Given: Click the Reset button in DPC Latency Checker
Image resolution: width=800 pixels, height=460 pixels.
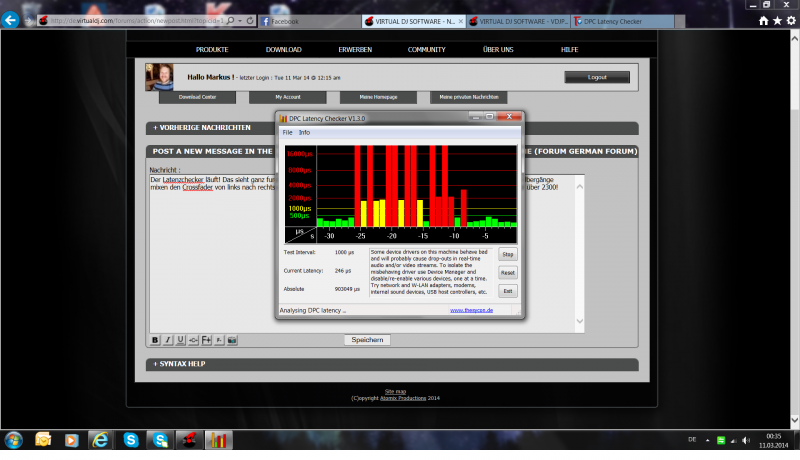Looking at the screenshot, I should pos(508,273).
